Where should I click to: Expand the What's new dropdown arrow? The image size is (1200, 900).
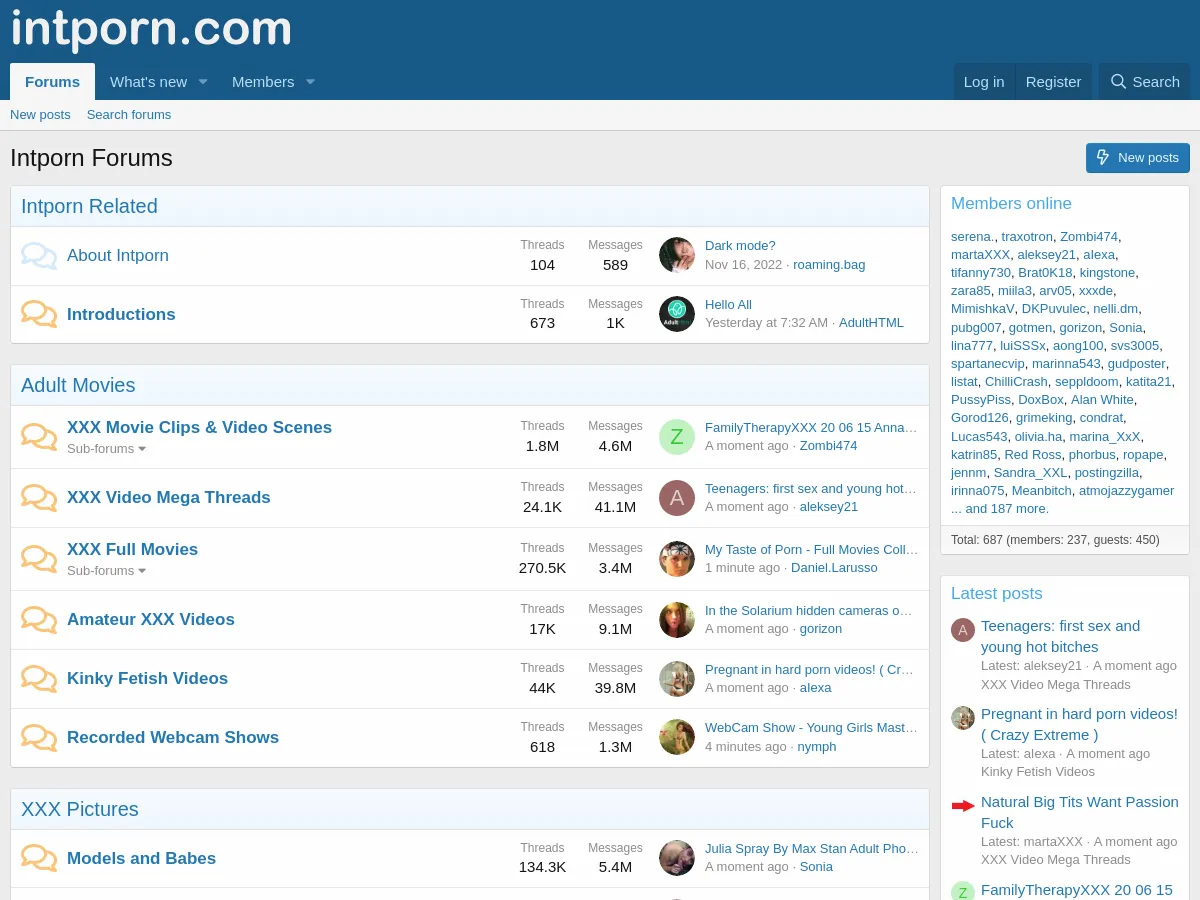203,82
